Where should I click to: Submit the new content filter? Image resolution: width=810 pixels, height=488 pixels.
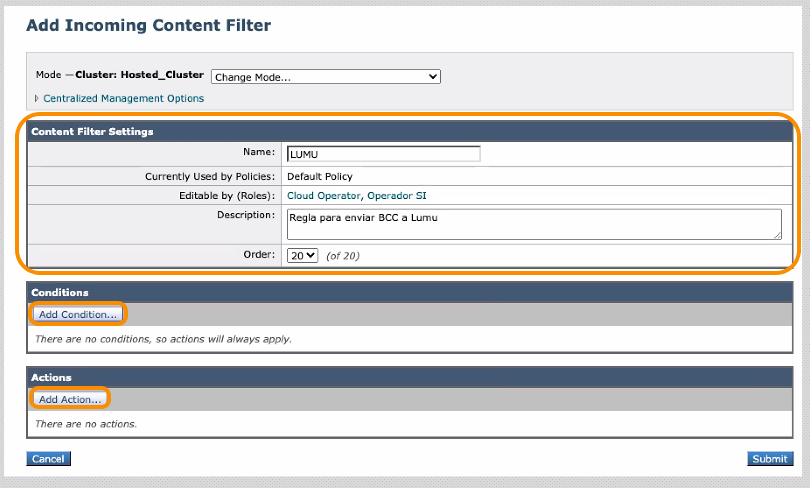tap(769, 459)
